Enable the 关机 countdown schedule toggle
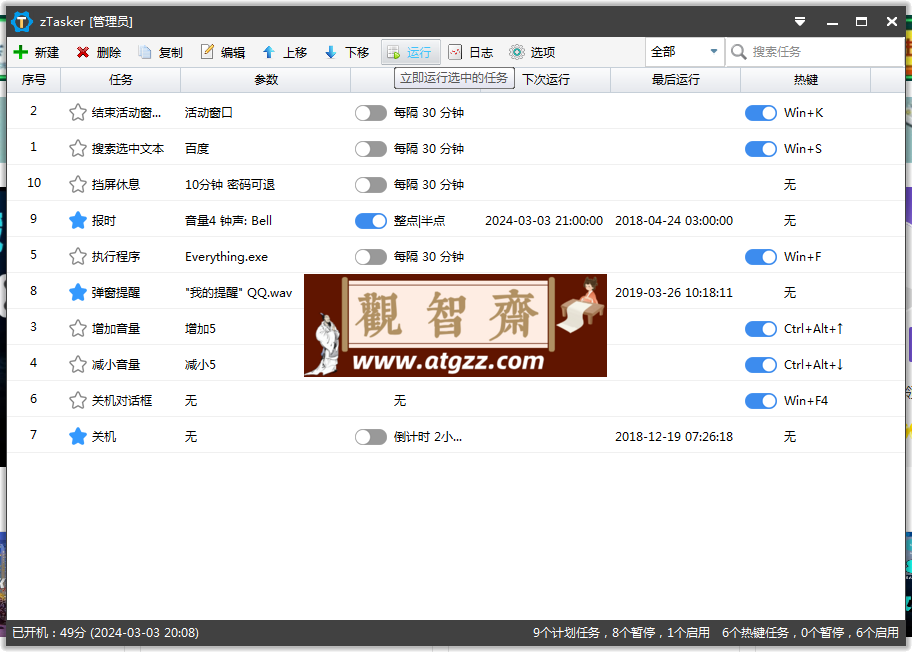Image resolution: width=912 pixels, height=652 pixels. pyautogui.click(x=370, y=437)
